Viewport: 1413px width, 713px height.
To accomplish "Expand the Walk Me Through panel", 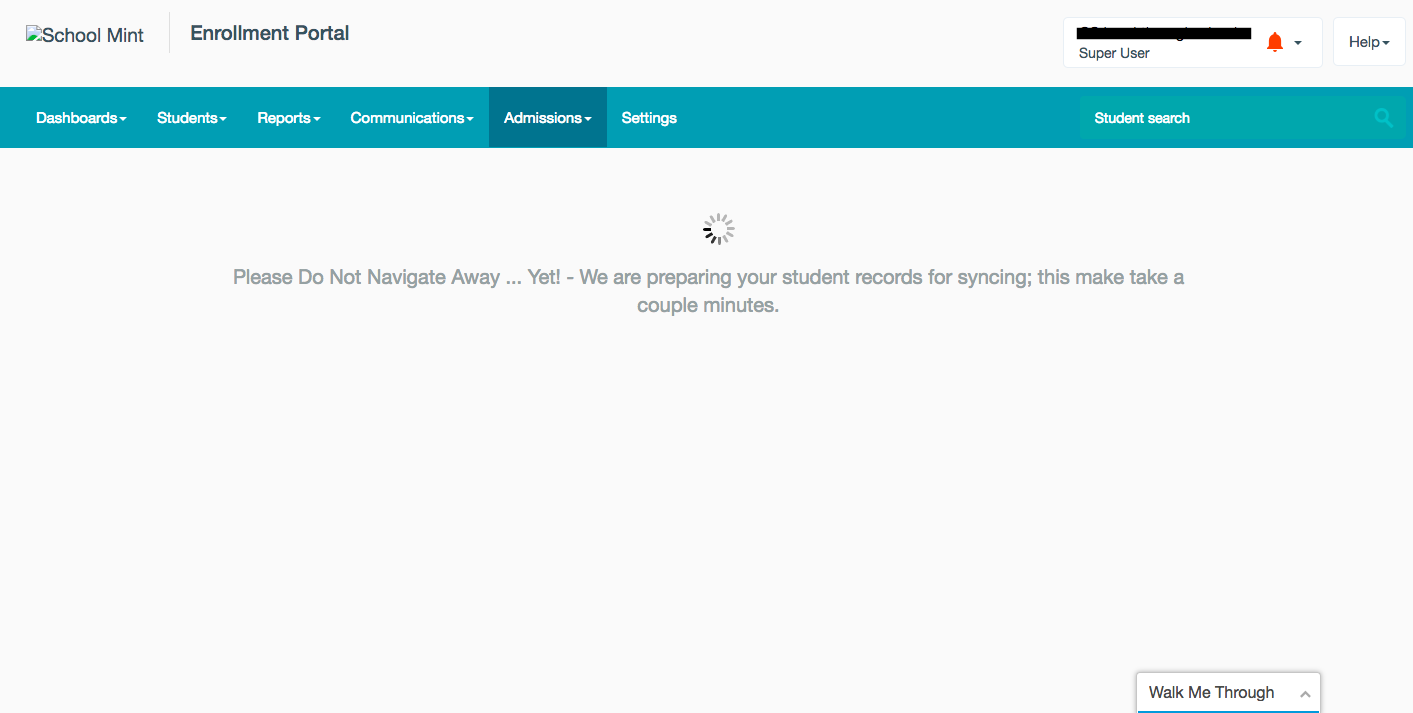I will point(1228,692).
